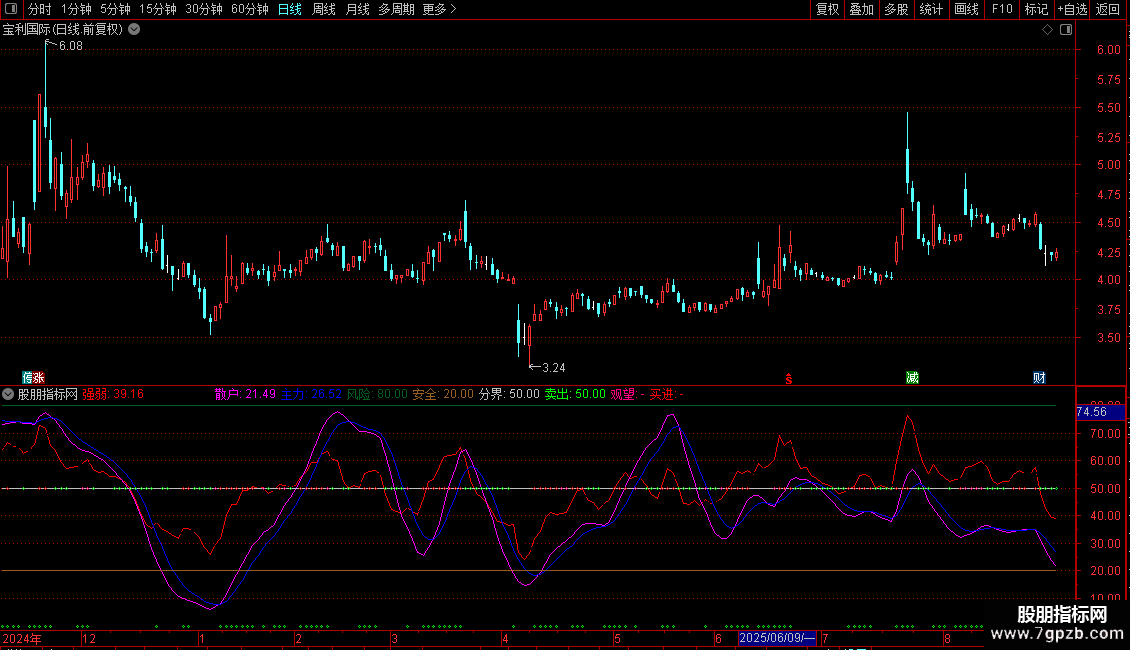Click the highlighted 2025/06/09 date on timeline
Image resolution: width=1130 pixels, height=650 pixels.
coord(777,638)
